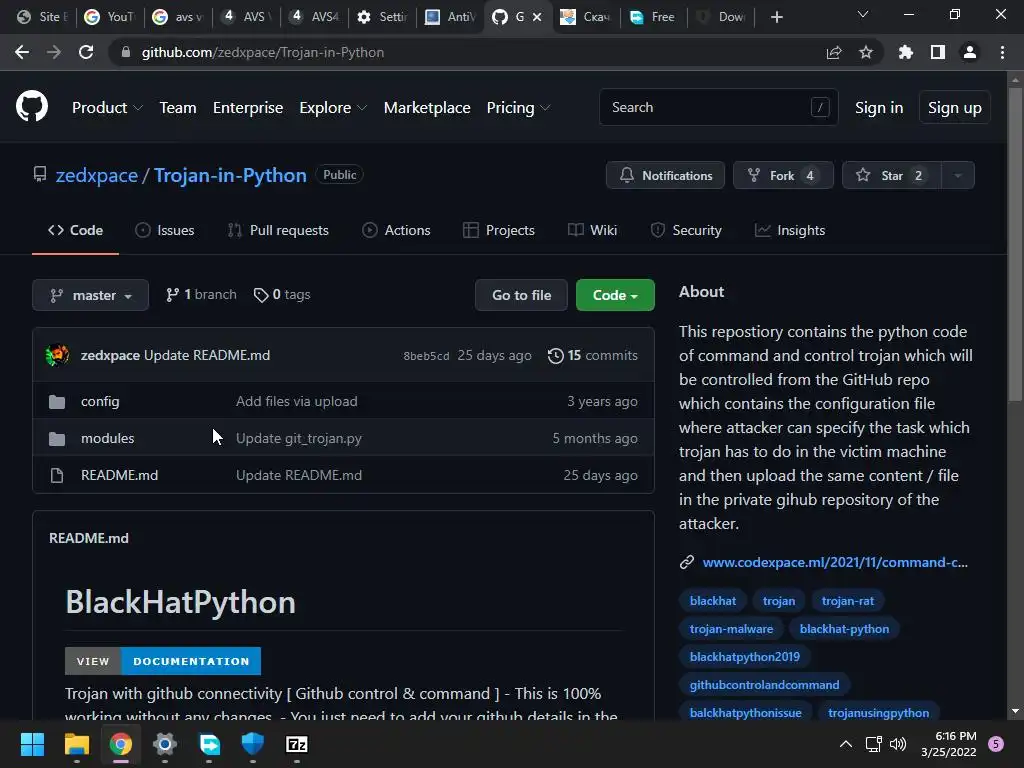Star the repository
This screenshot has height=768, width=1024.
click(892, 175)
